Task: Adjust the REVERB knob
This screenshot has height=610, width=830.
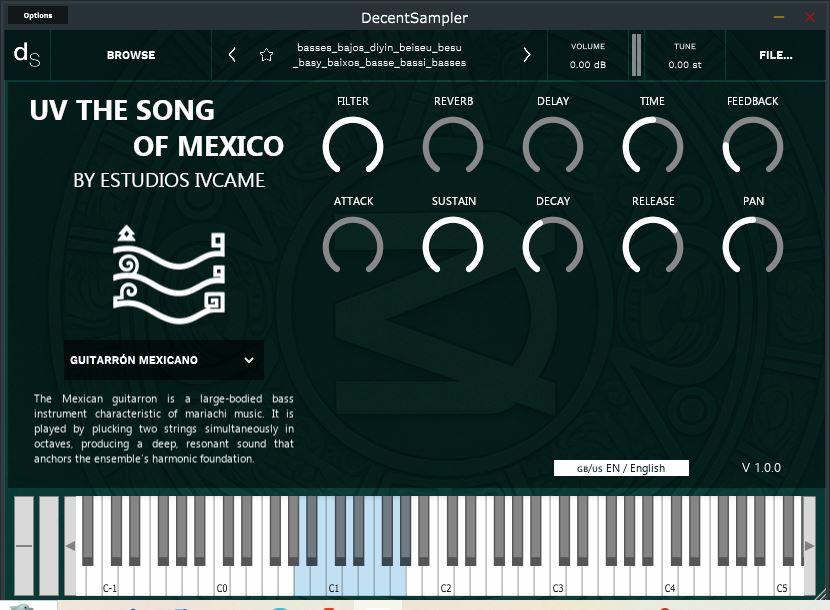Action: click(453, 147)
